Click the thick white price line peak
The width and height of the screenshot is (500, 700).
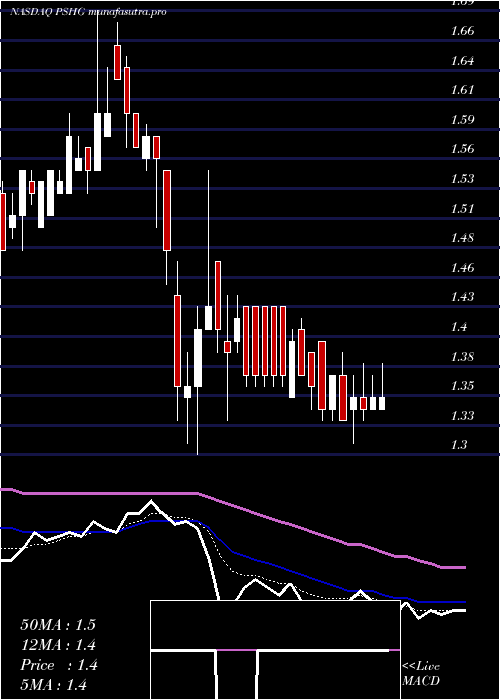(x=152, y=502)
